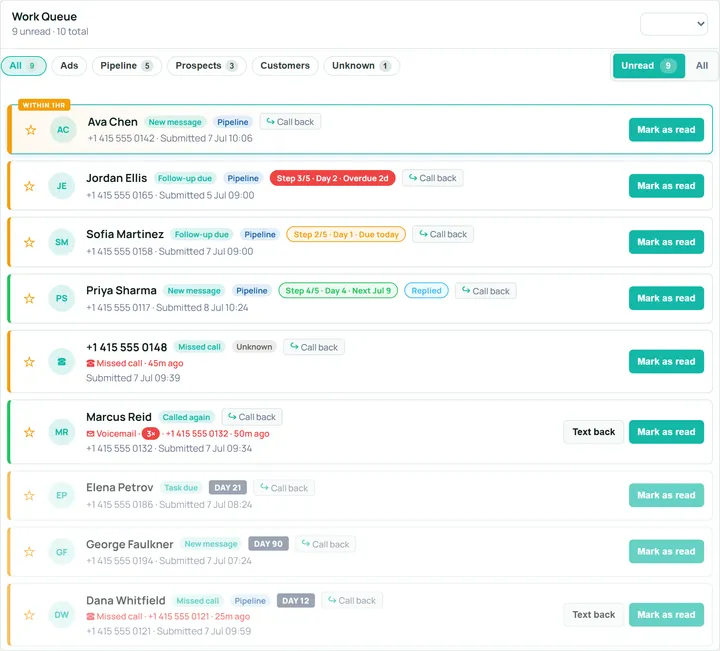
Task: Star the +1 415 555 0148 missed call
Action: click(29, 362)
